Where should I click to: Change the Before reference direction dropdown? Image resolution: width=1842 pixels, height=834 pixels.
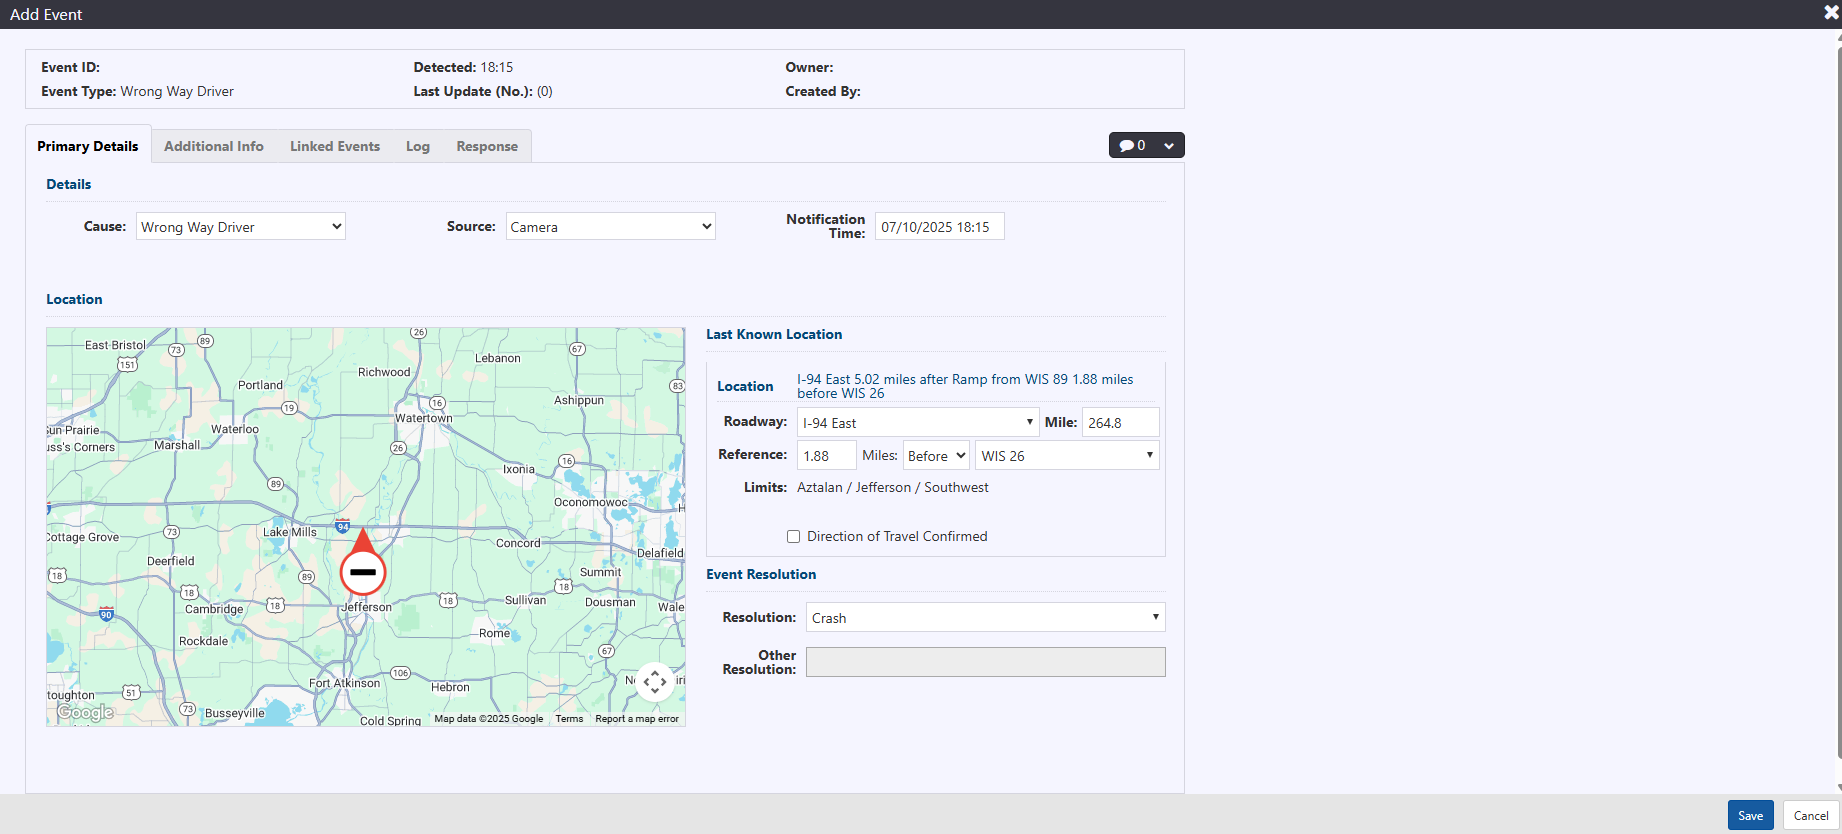(936, 456)
